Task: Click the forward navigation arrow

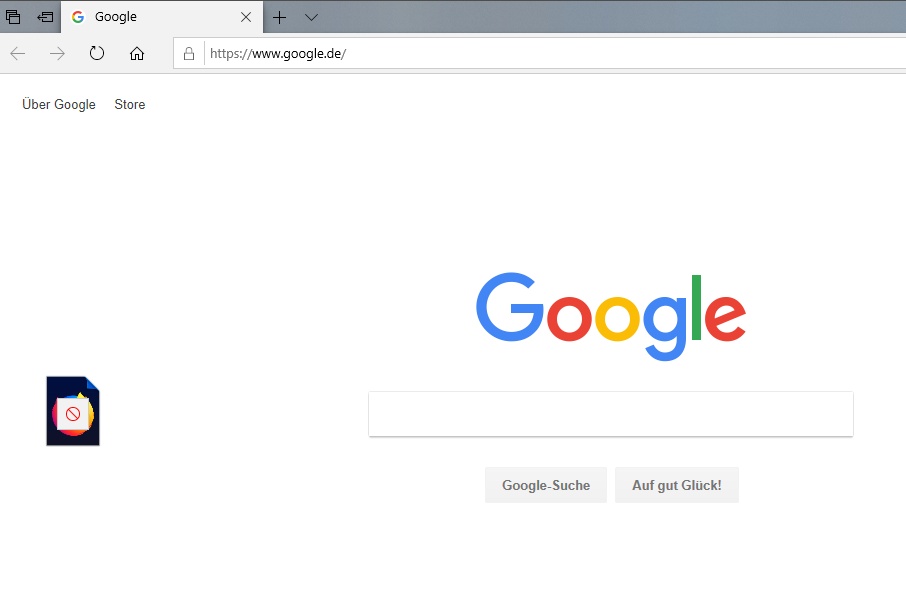Action: coord(57,54)
